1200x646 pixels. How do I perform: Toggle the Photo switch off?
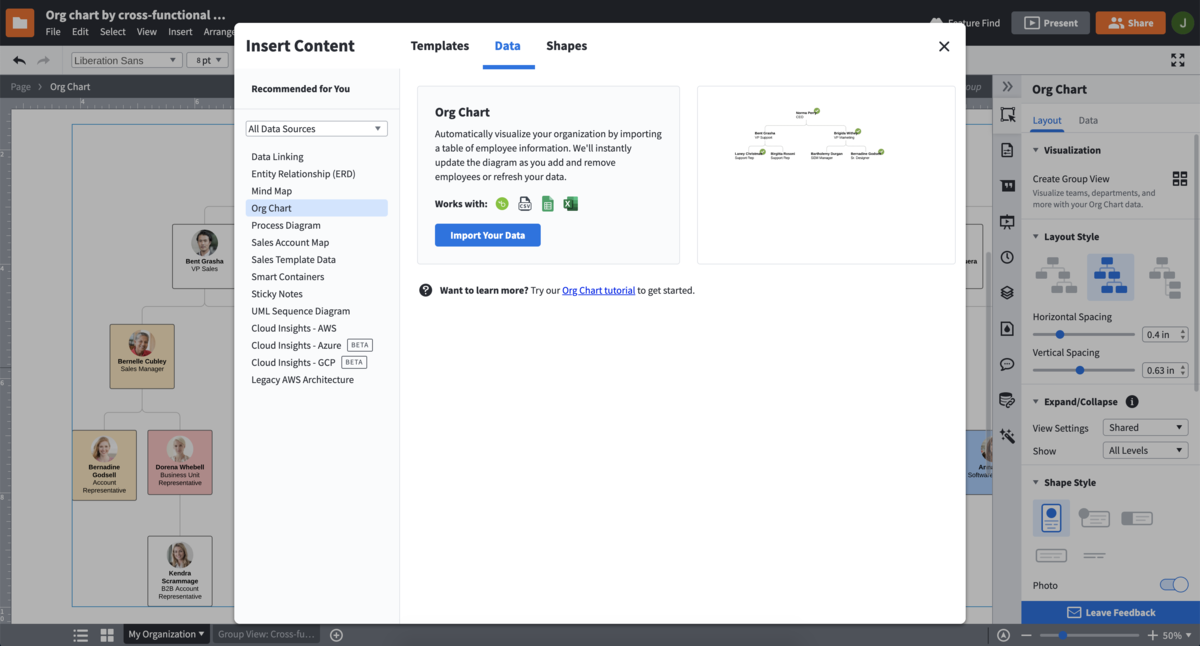(1173, 585)
